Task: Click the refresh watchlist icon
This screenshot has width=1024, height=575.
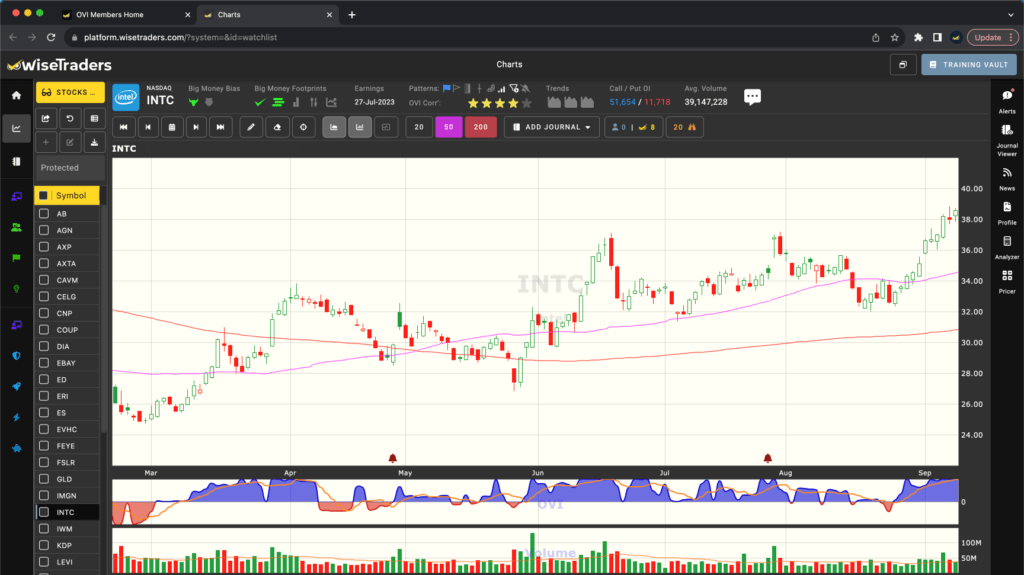Action: (70, 118)
